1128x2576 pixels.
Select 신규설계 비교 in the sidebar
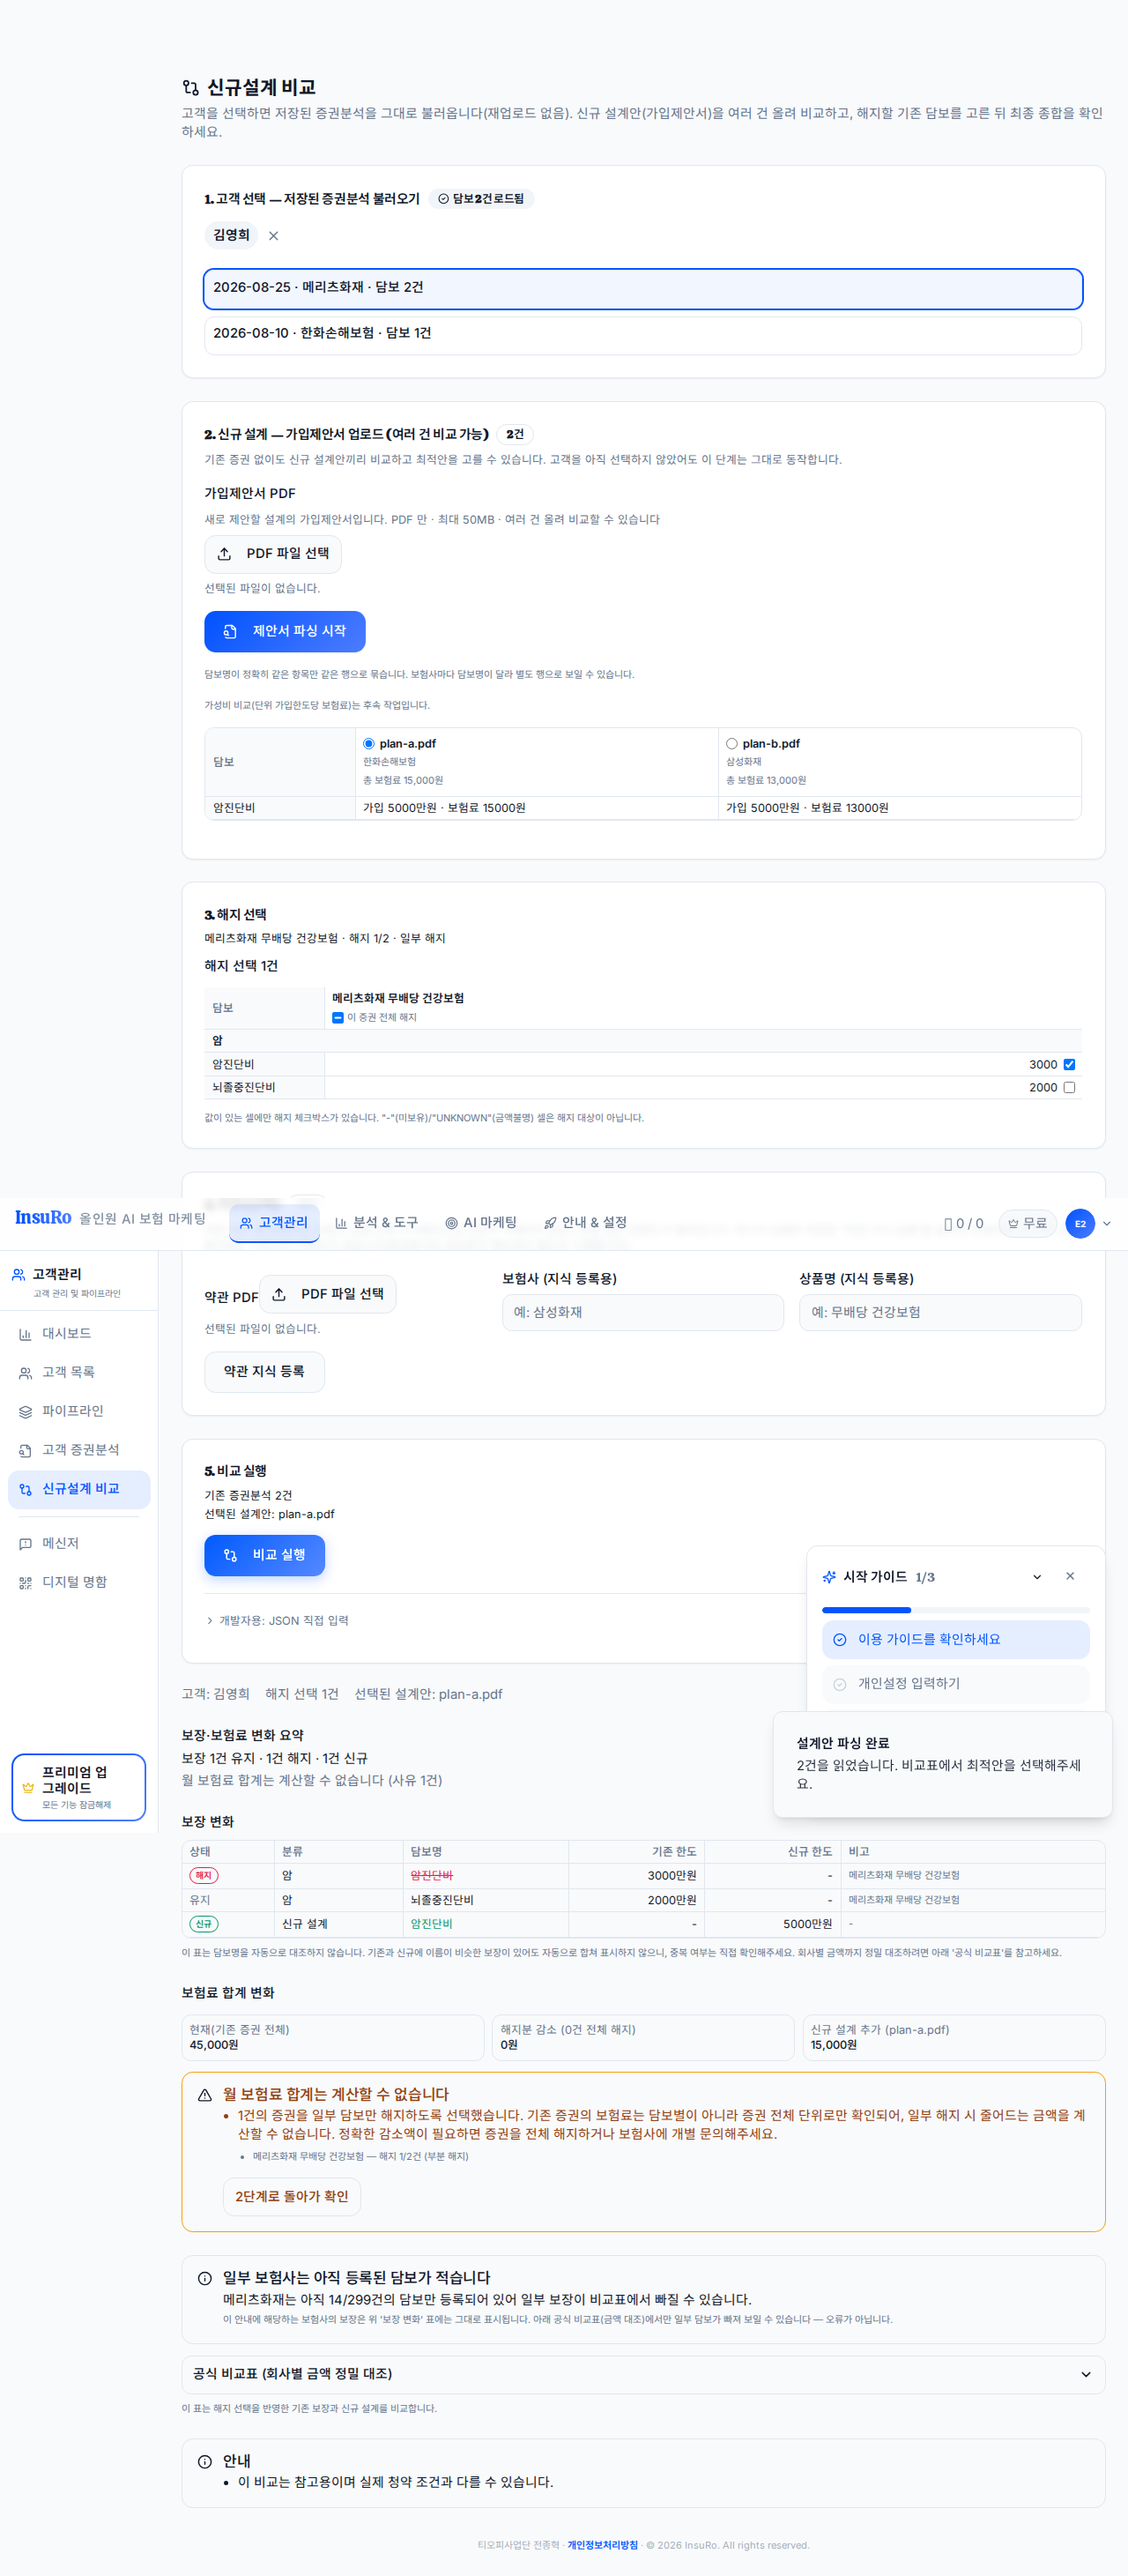click(x=79, y=1489)
